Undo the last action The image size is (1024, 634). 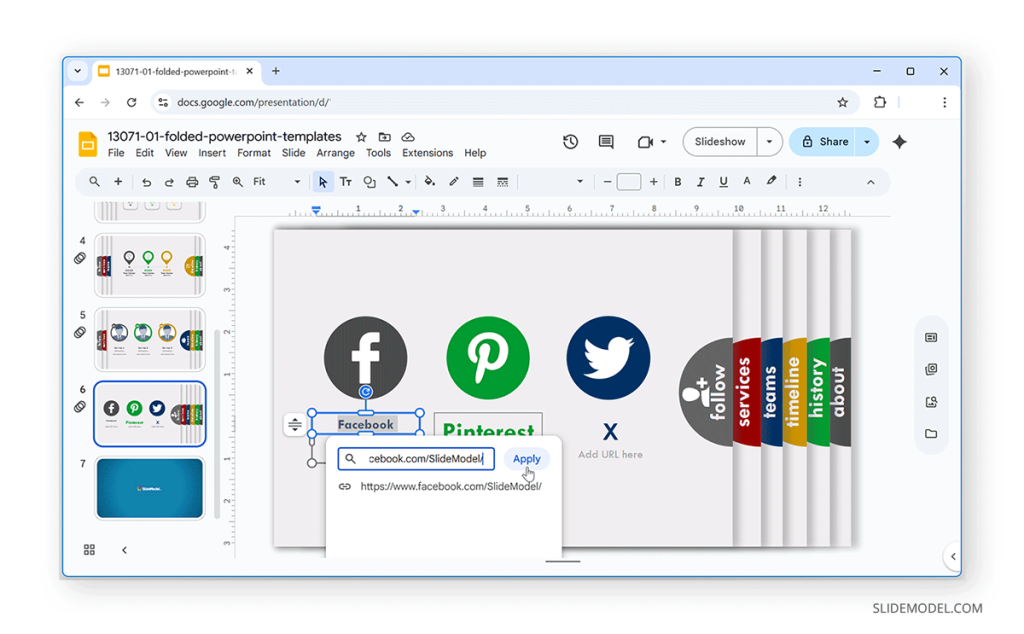click(147, 182)
